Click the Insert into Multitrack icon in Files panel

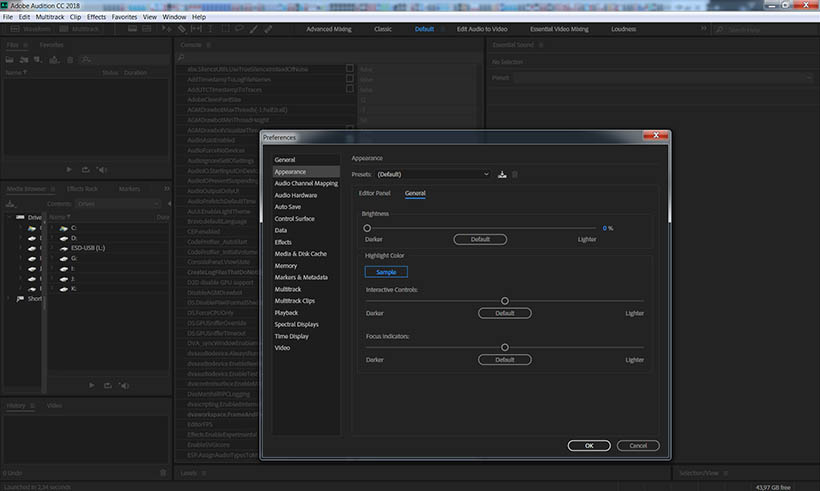[x=54, y=60]
